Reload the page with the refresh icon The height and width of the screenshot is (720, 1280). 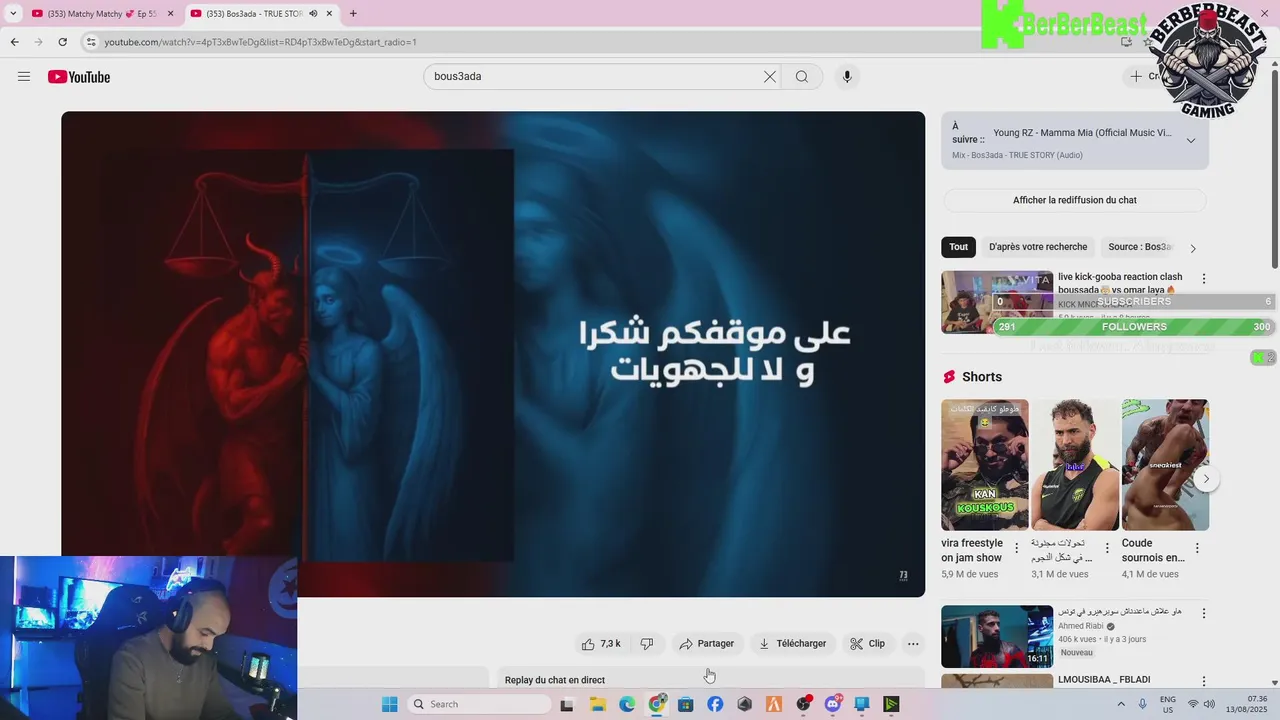62,42
